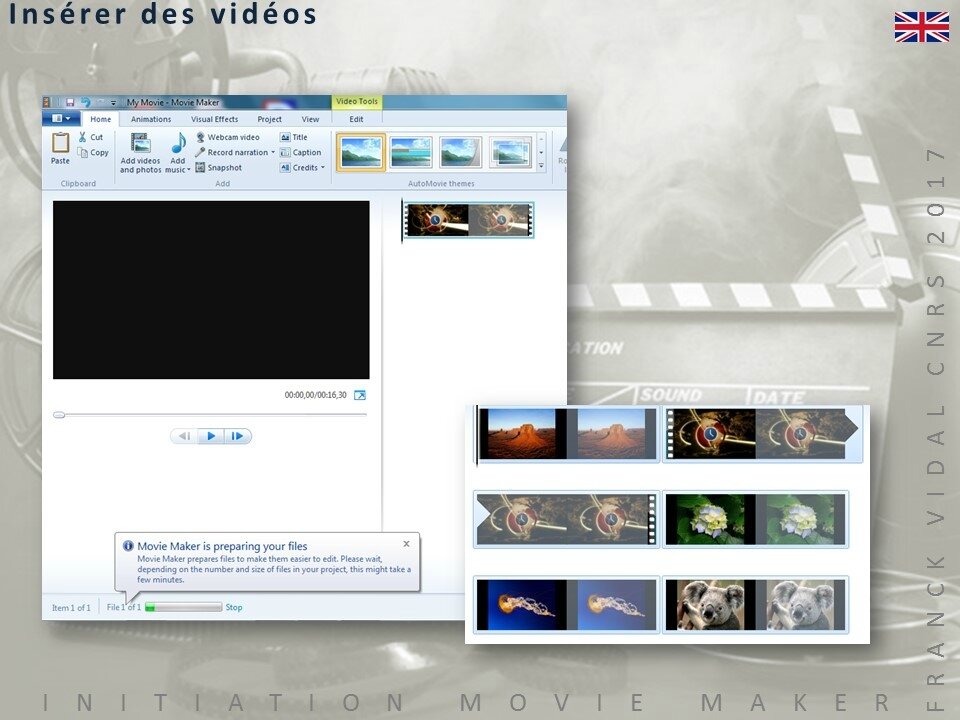Add Credits to the movie
960x720 pixels.
coord(299,167)
